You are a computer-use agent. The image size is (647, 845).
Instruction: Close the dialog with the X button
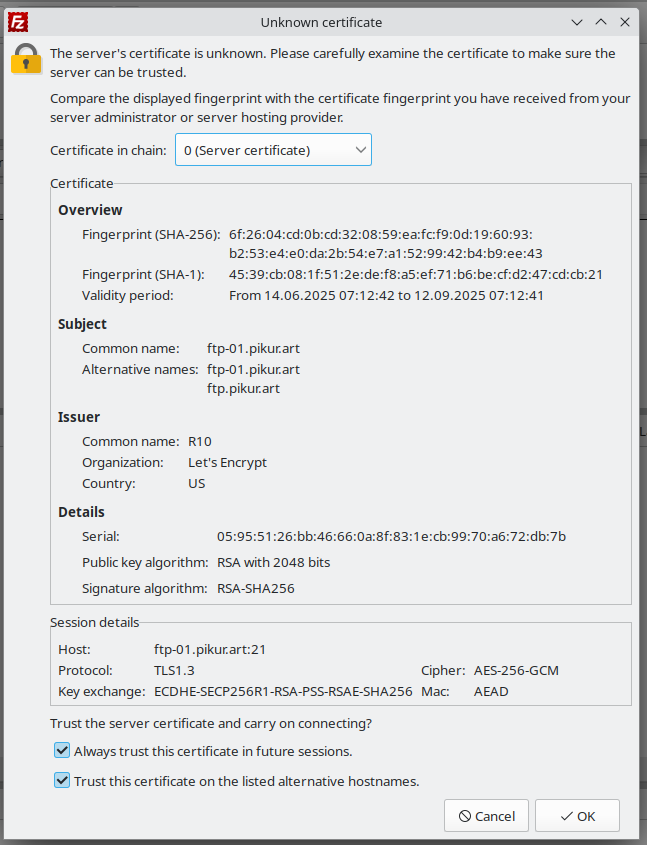pos(626,21)
